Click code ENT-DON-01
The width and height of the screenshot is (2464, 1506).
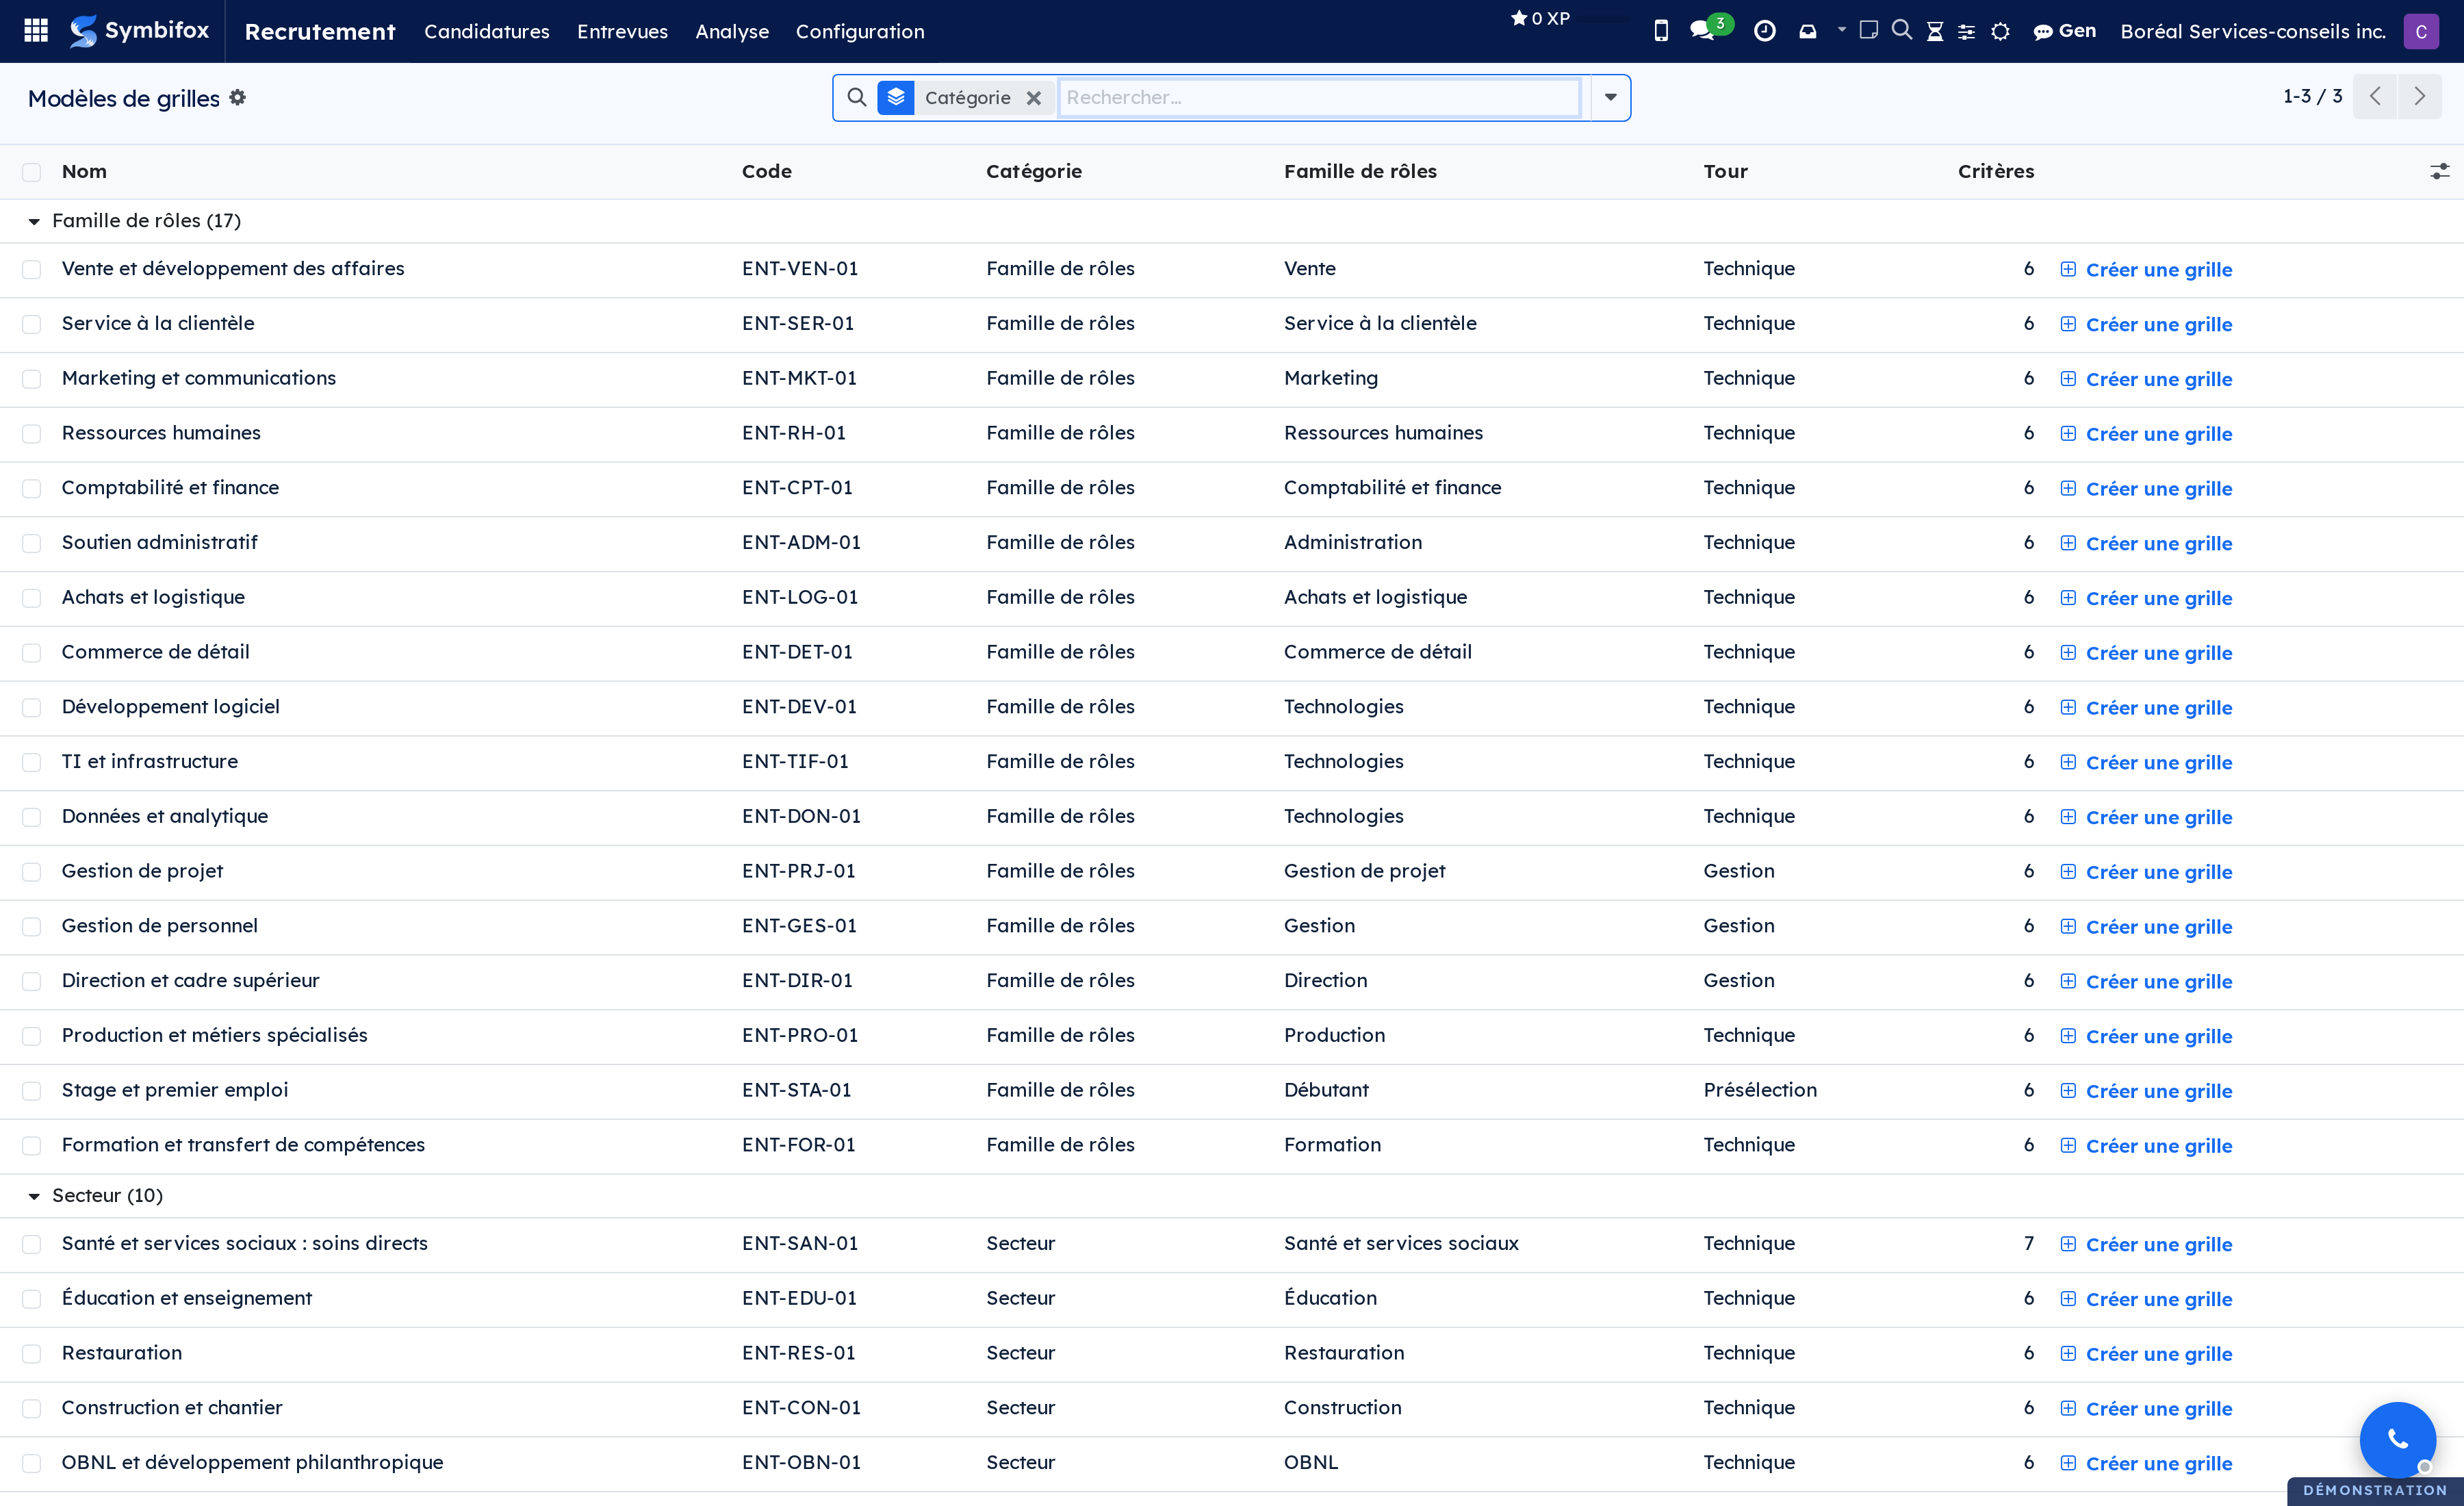800,816
